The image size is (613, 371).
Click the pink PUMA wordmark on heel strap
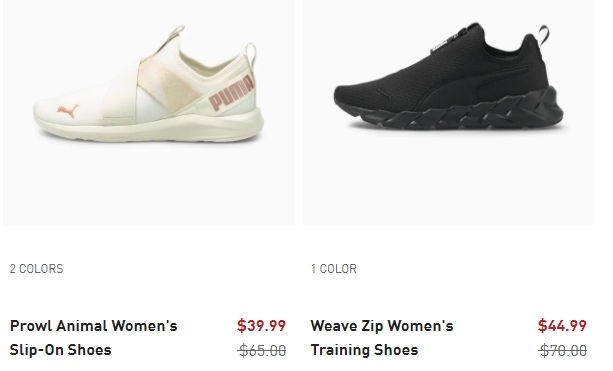point(231,93)
